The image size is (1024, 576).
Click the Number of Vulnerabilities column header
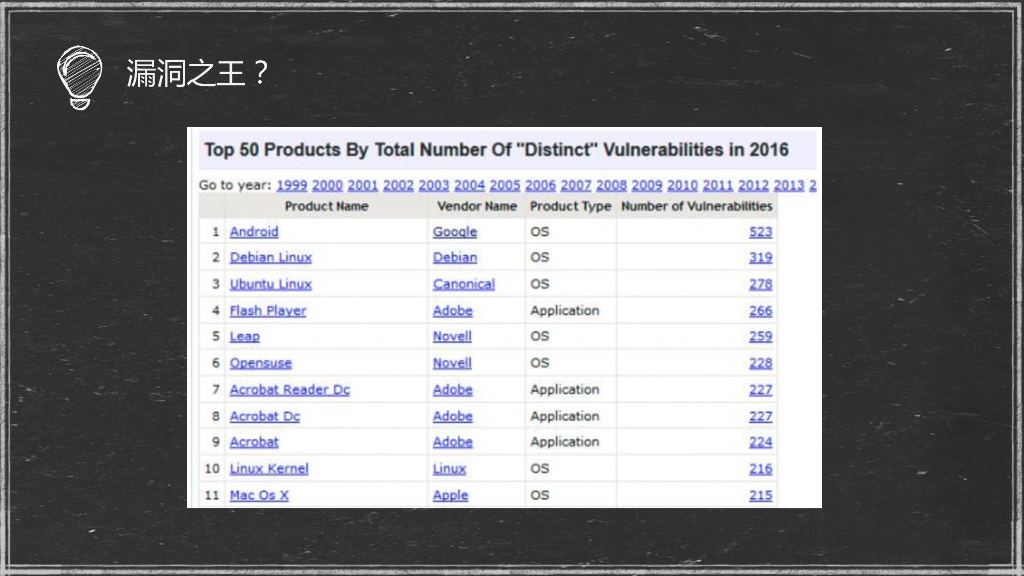696,206
